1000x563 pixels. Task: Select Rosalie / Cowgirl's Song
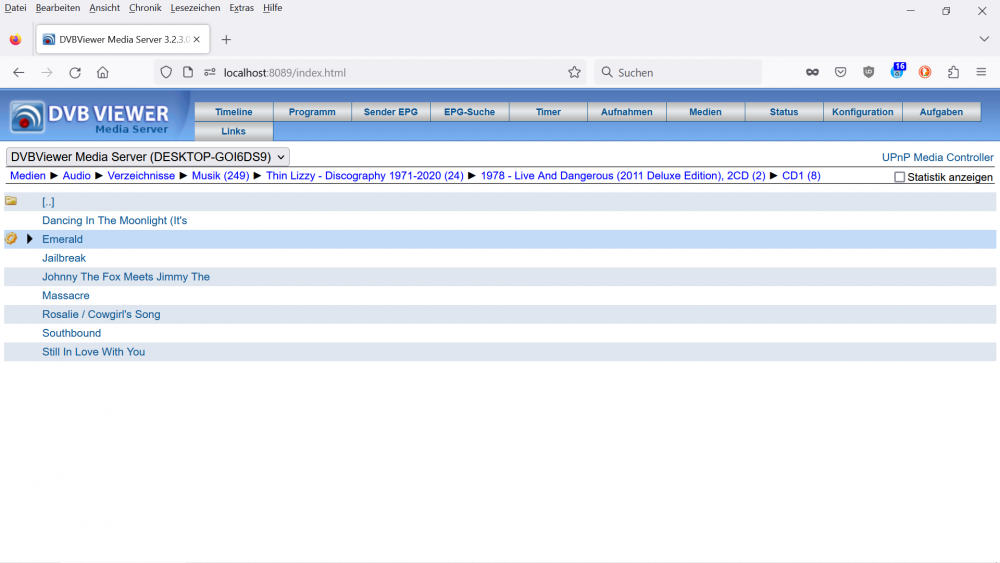(x=101, y=314)
